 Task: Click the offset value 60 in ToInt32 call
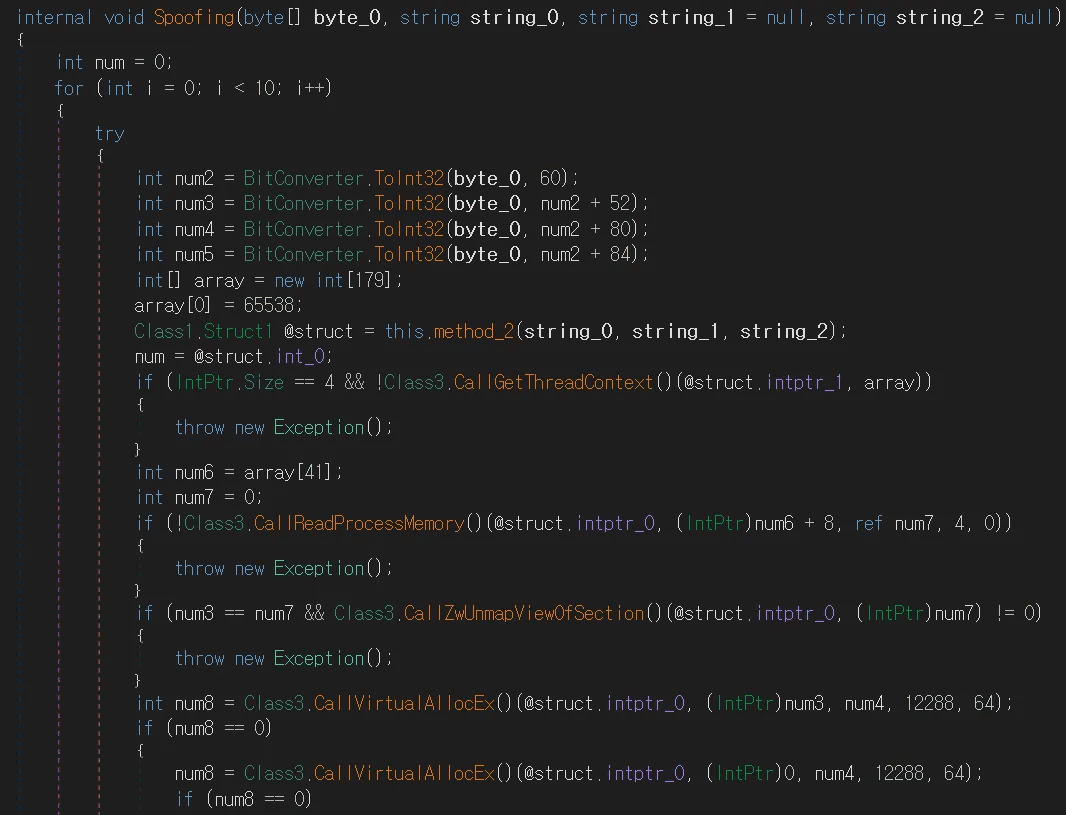tap(551, 178)
